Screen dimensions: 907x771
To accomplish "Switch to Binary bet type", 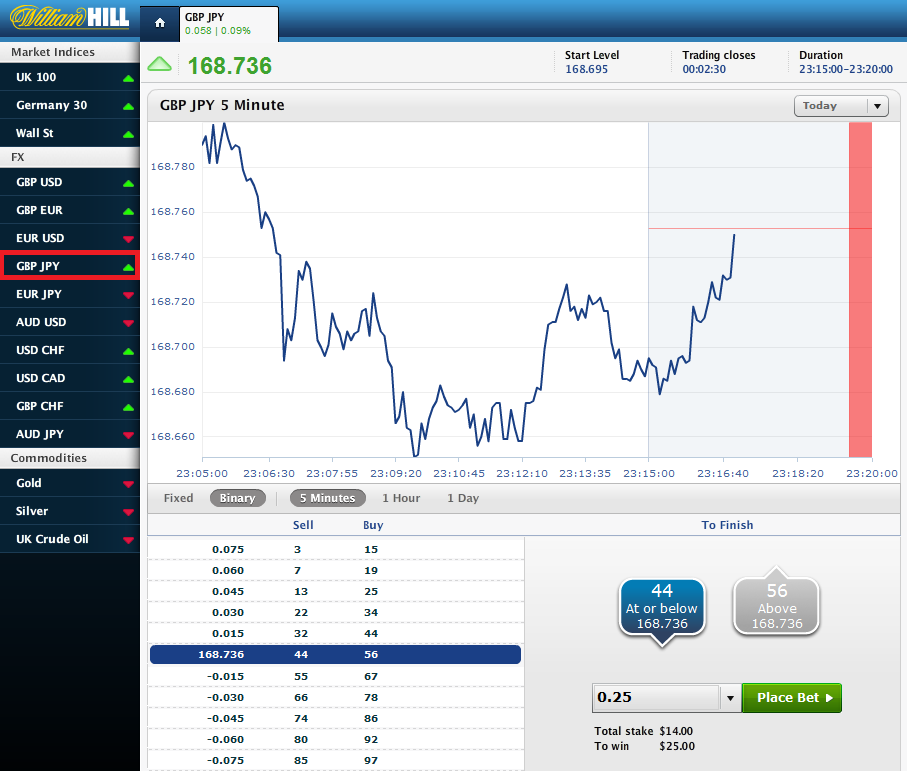I will click(238, 498).
